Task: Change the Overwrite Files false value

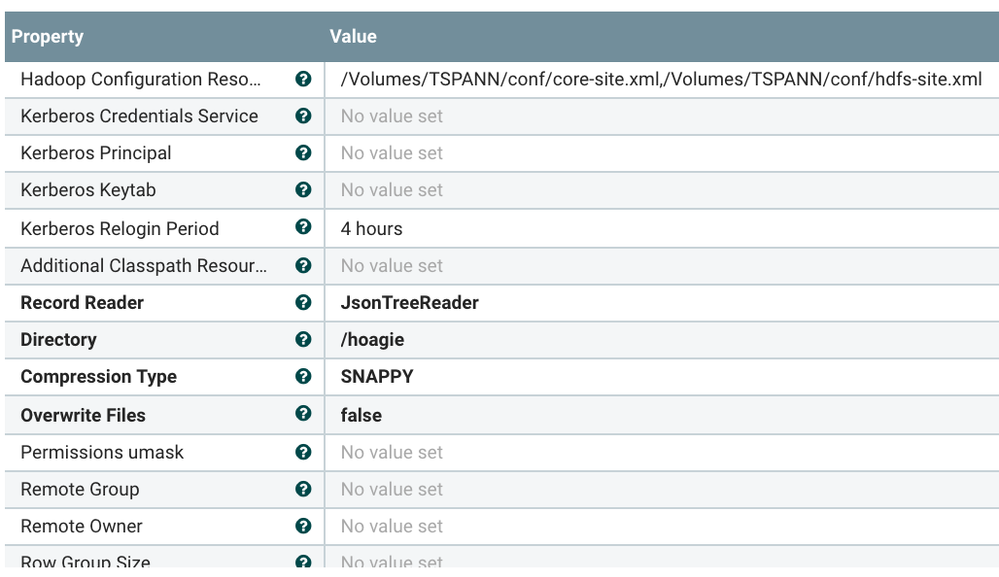Action: 361,415
